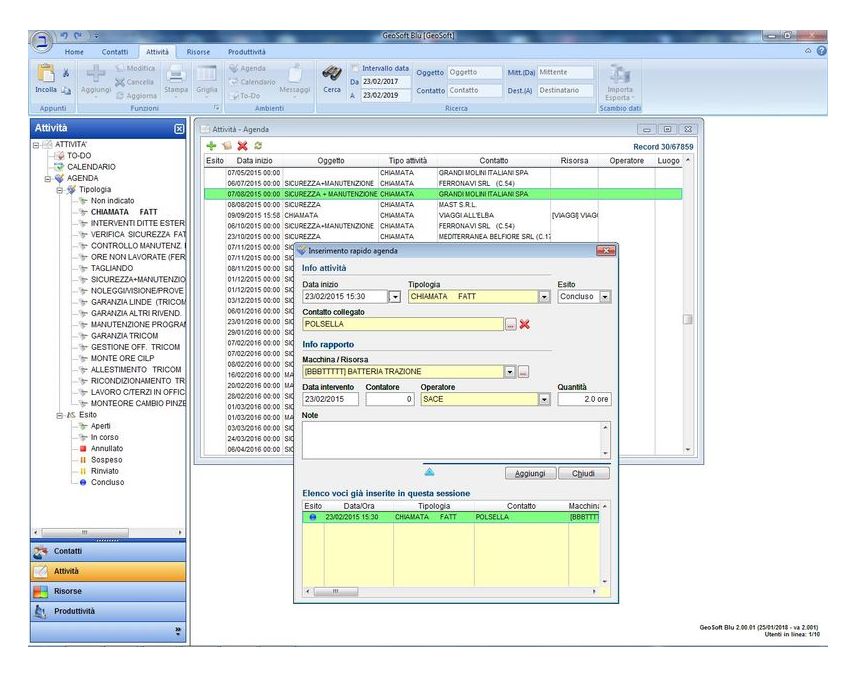Open Contatti in the bottom-left navigation pane
The width and height of the screenshot is (856, 678).
tap(108, 551)
